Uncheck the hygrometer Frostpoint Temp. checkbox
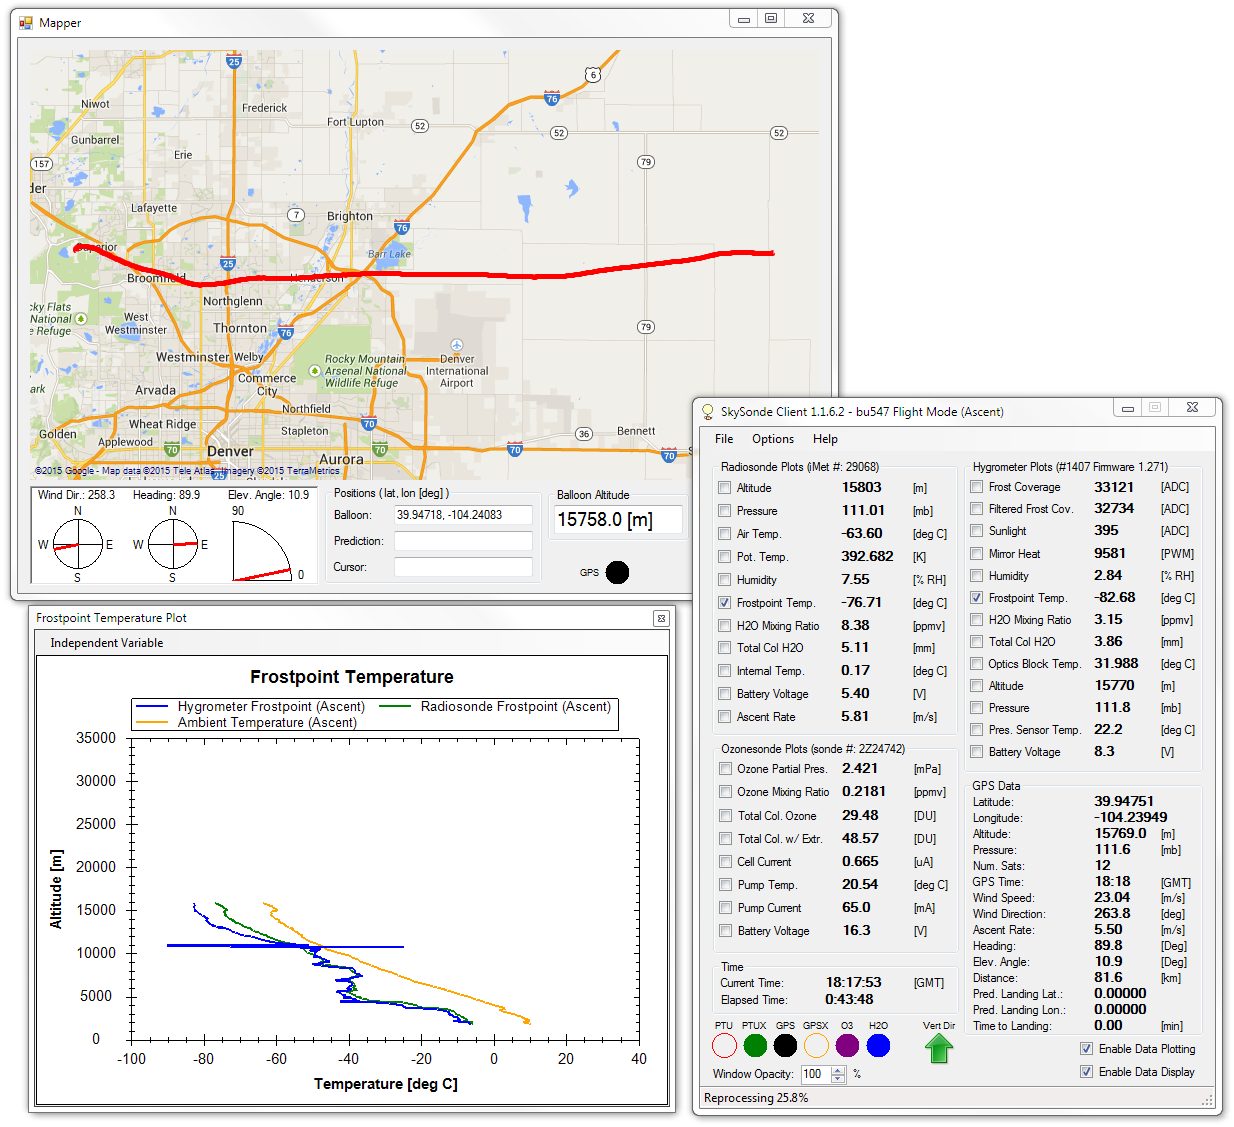The height and width of the screenshot is (1127, 1234). [976, 598]
